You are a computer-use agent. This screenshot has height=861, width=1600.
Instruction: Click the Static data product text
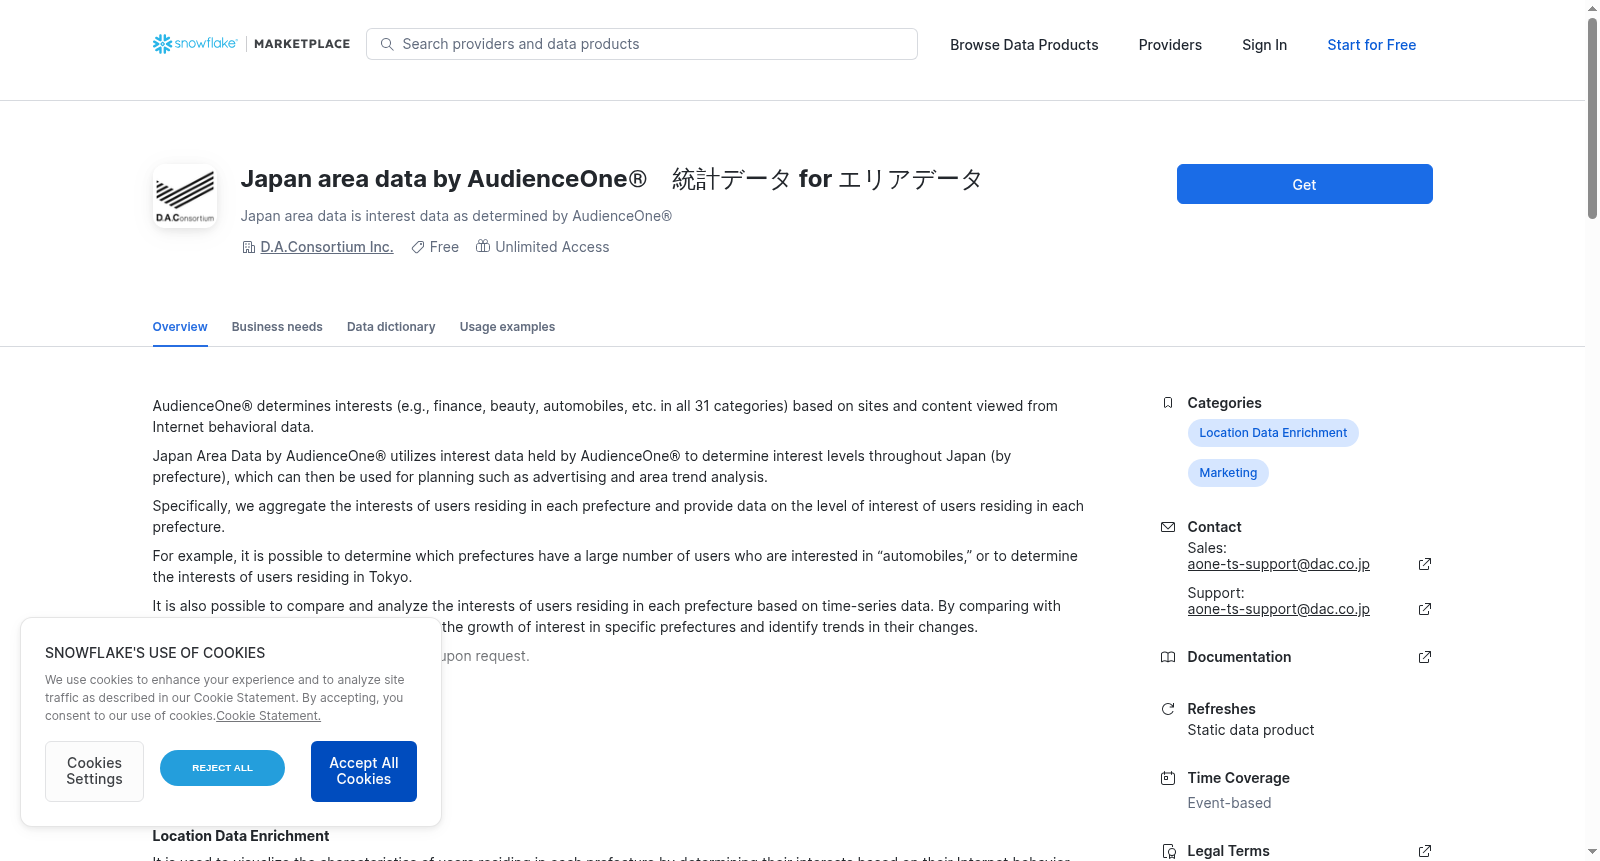click(1251, 730)
